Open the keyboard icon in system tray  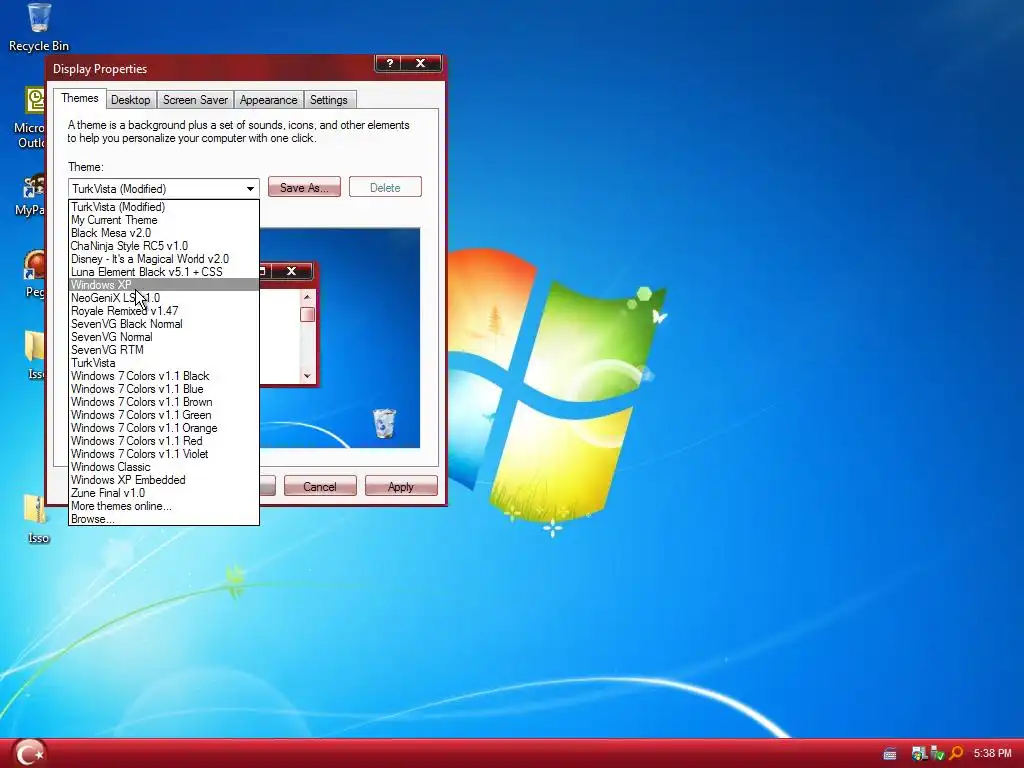click(x=890, y=754)
